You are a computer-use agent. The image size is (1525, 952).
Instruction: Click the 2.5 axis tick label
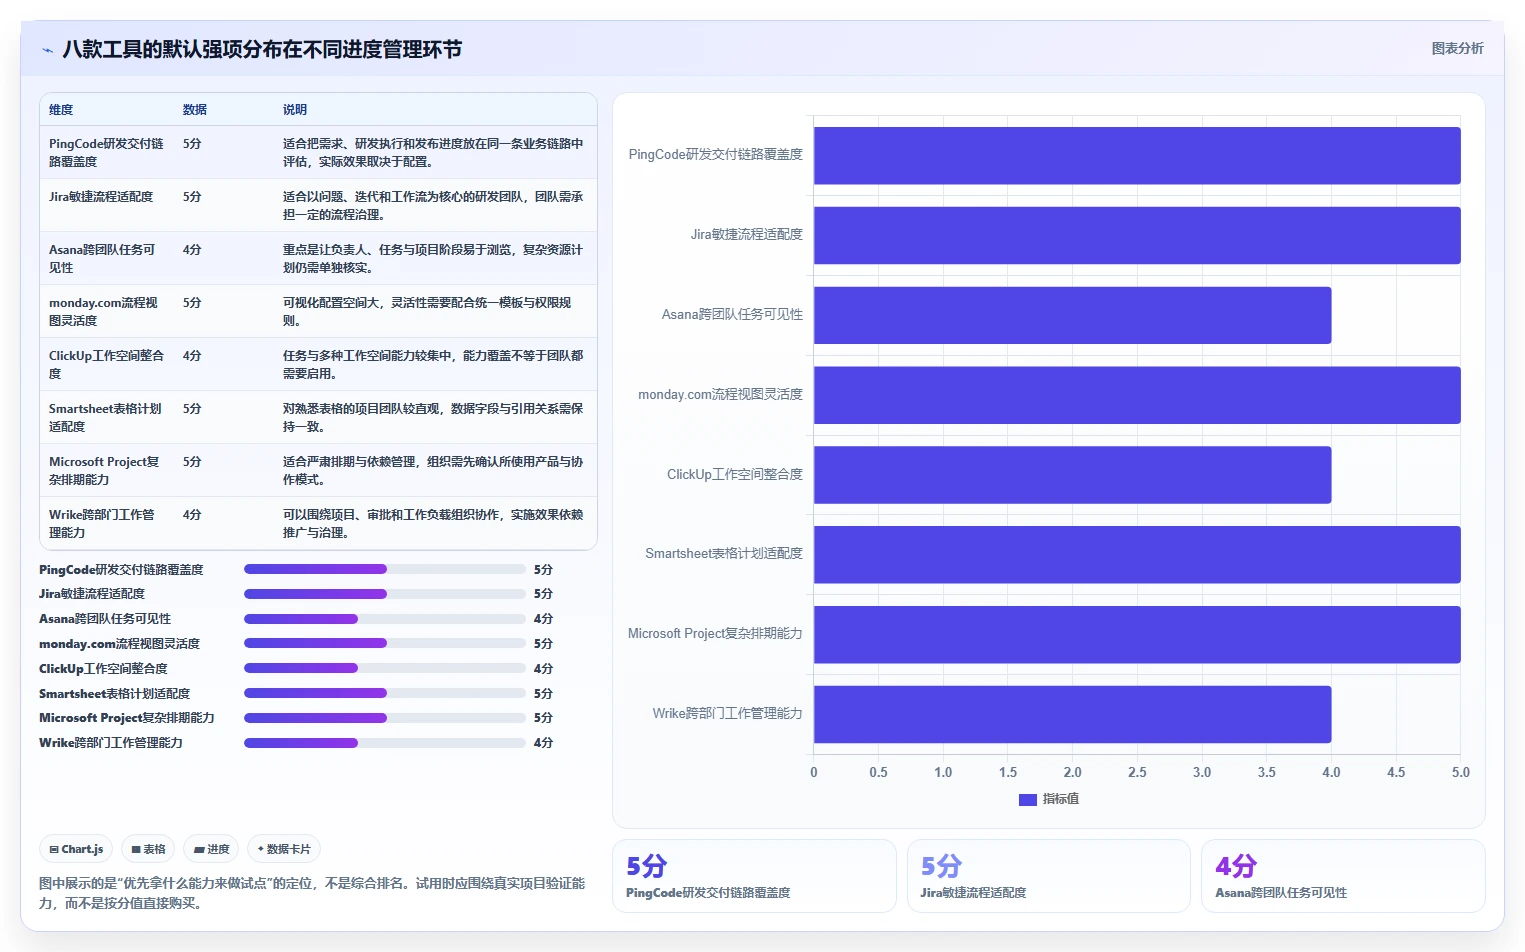coord(1137,772)
